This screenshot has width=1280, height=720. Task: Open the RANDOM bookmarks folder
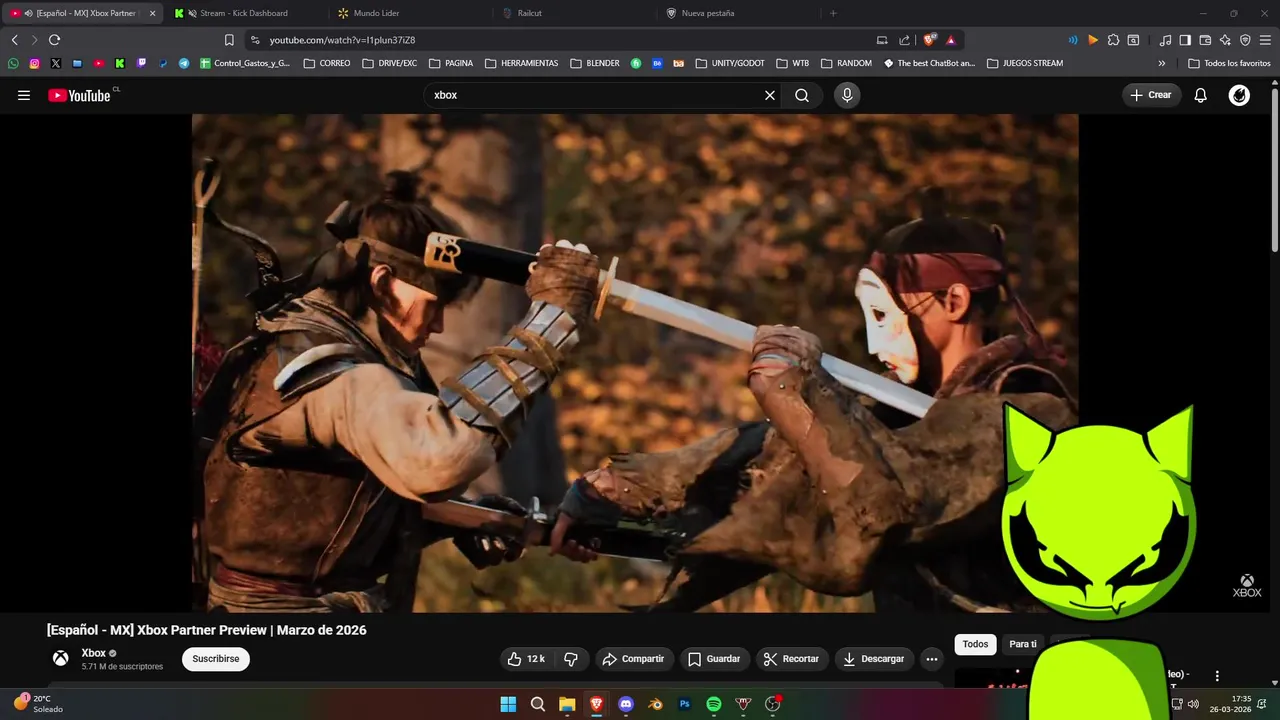[846, 63]
